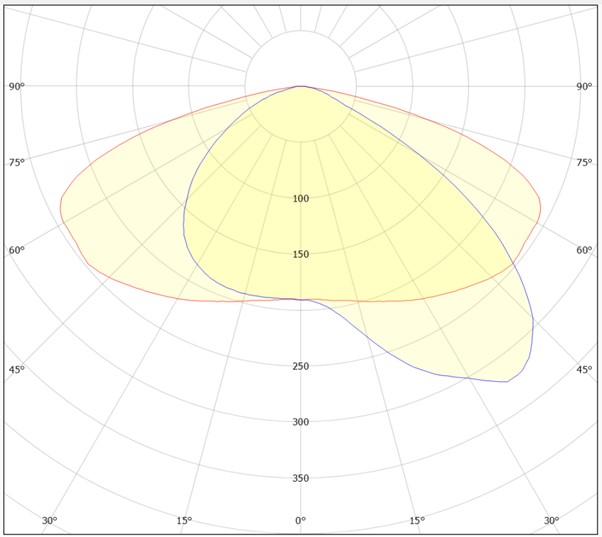Select the 45° label on the left edge
The width and height of the screenshot is (602, 537).
(x=17, y=370)
